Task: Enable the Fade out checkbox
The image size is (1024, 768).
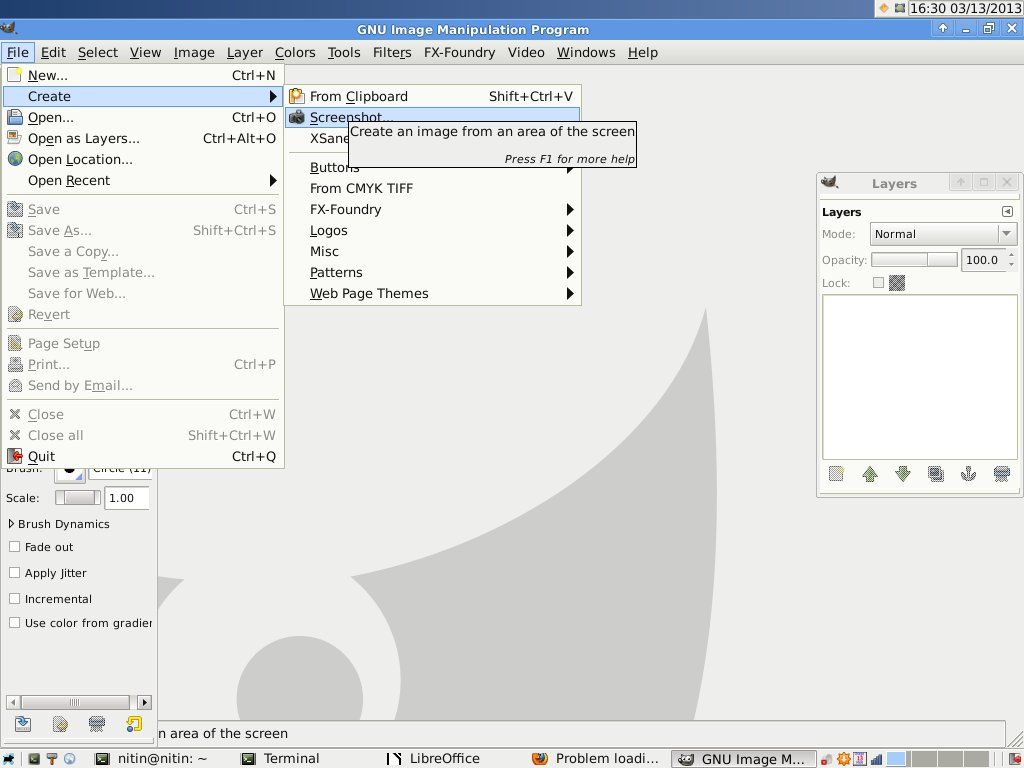Action: (14, 547)
